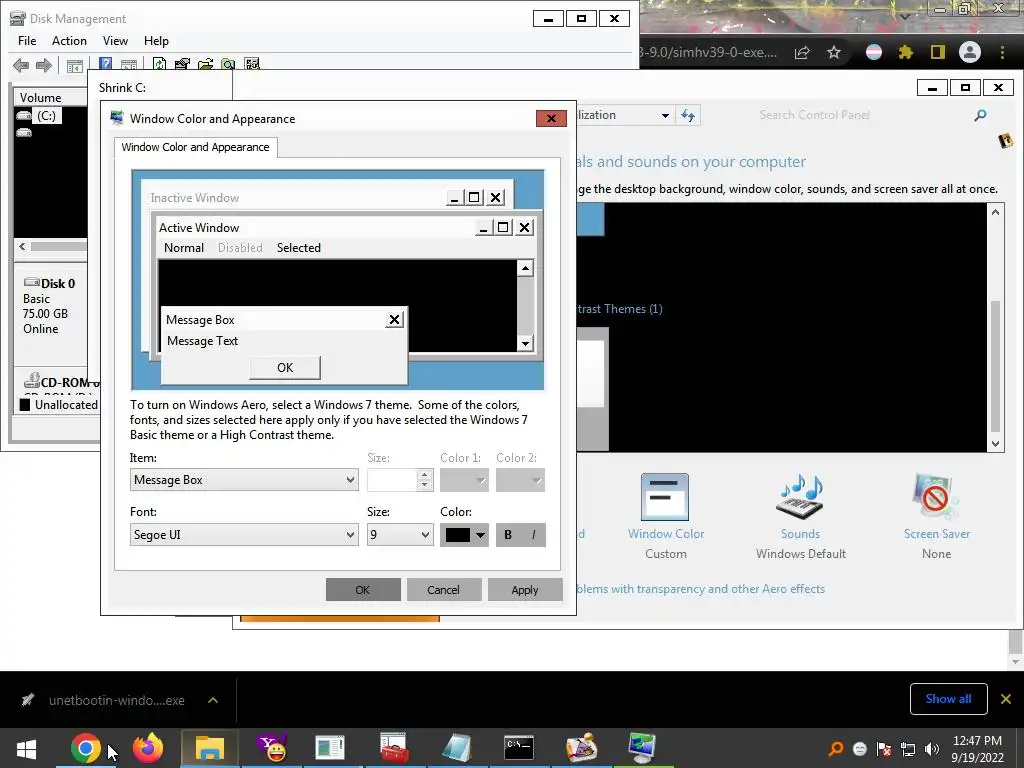The height and width of the screenshot is (768, 1024).
Task: Click the black font color swatch
Action: pos(457,535)
